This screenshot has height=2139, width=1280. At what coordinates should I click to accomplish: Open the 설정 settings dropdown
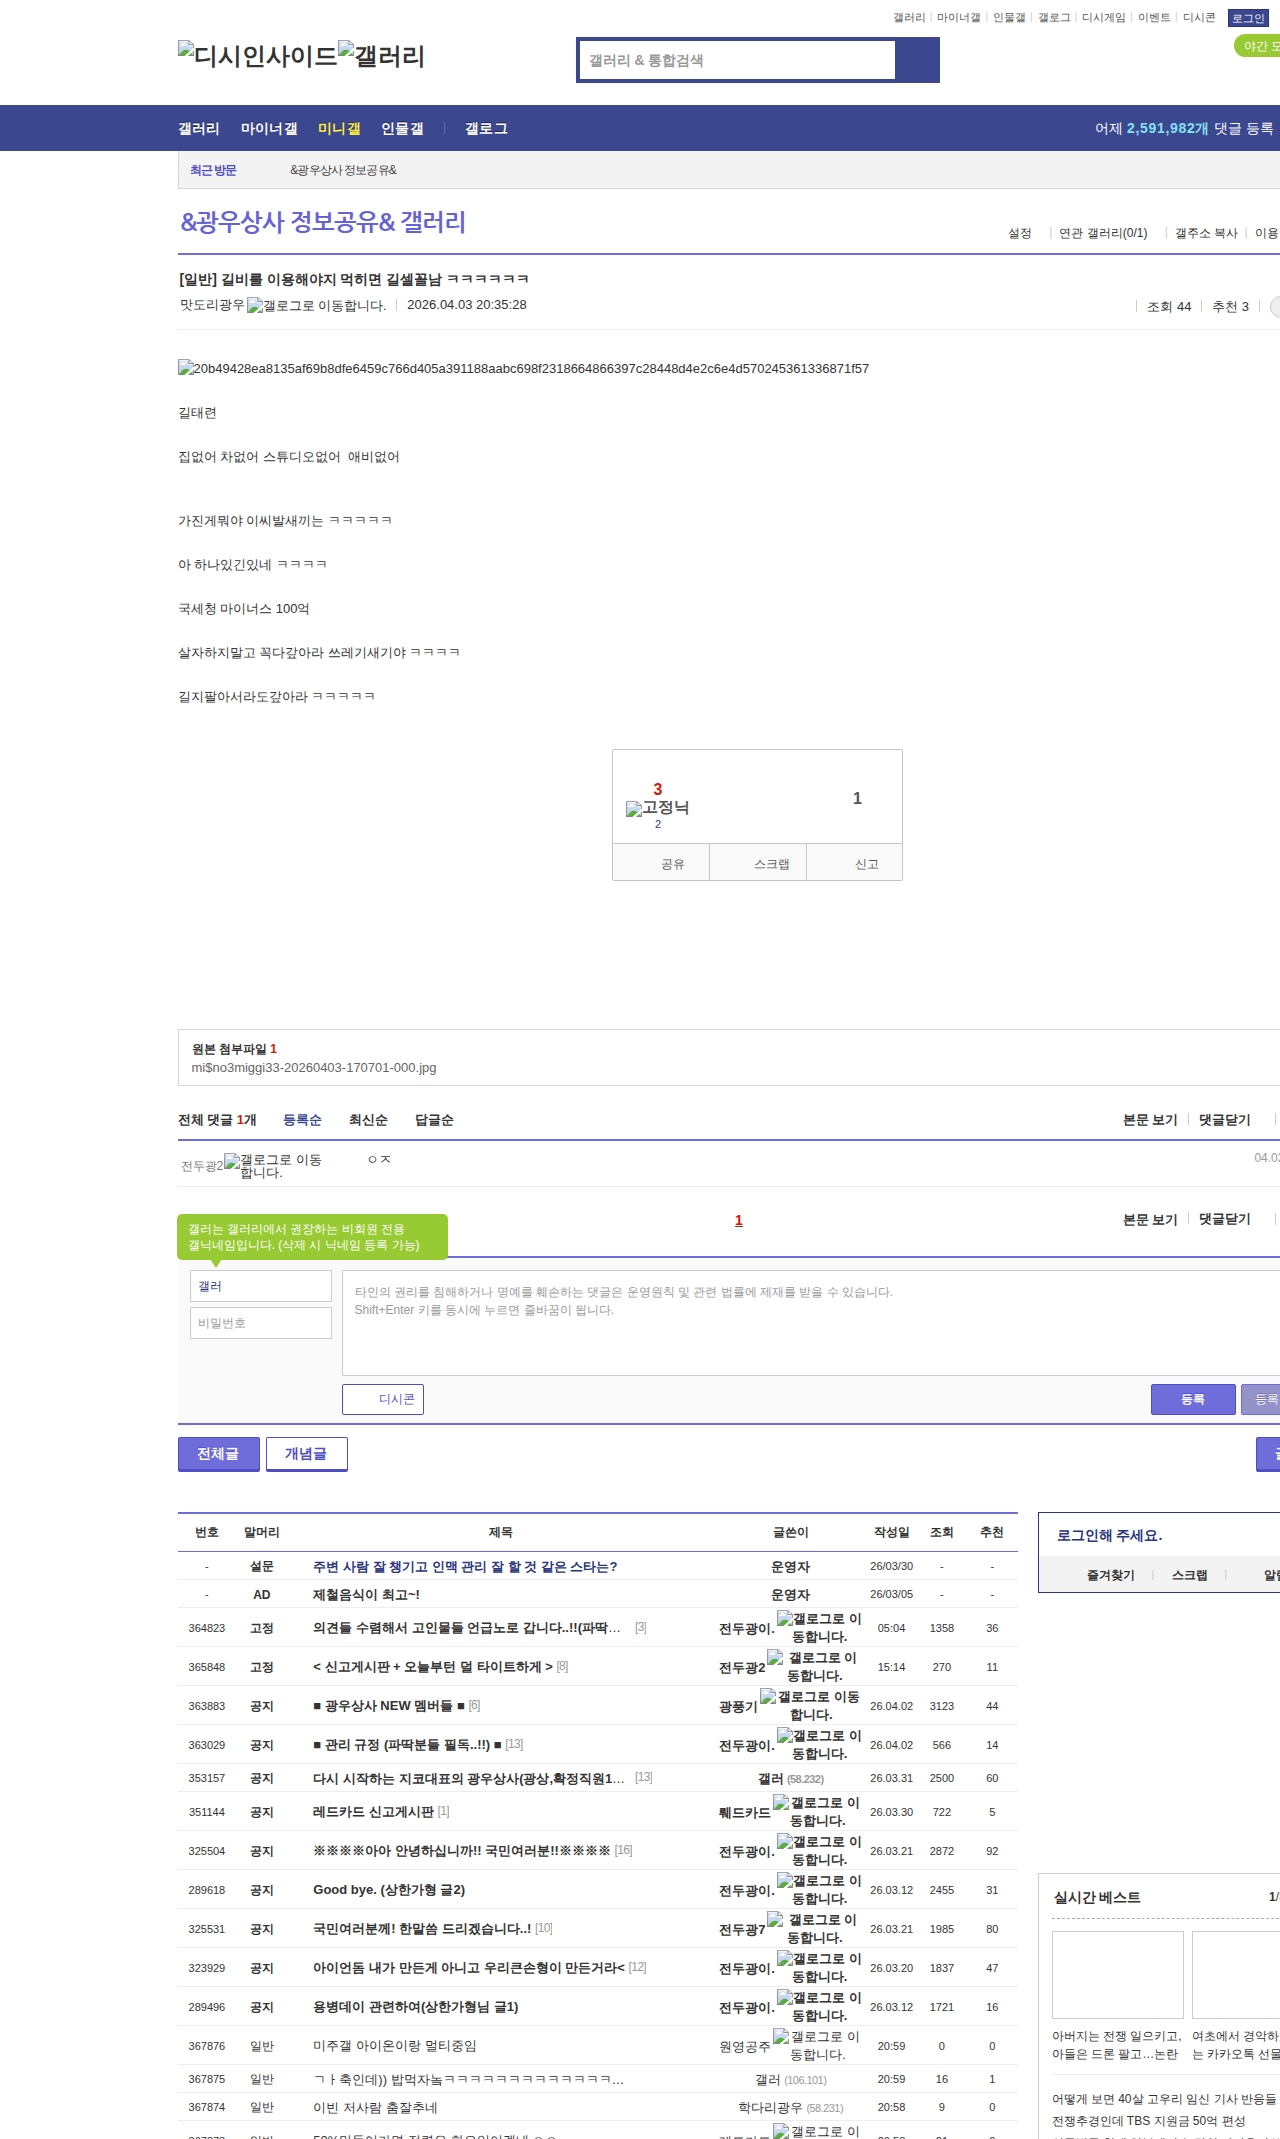pyautogui.click(x=1020, y=233)
